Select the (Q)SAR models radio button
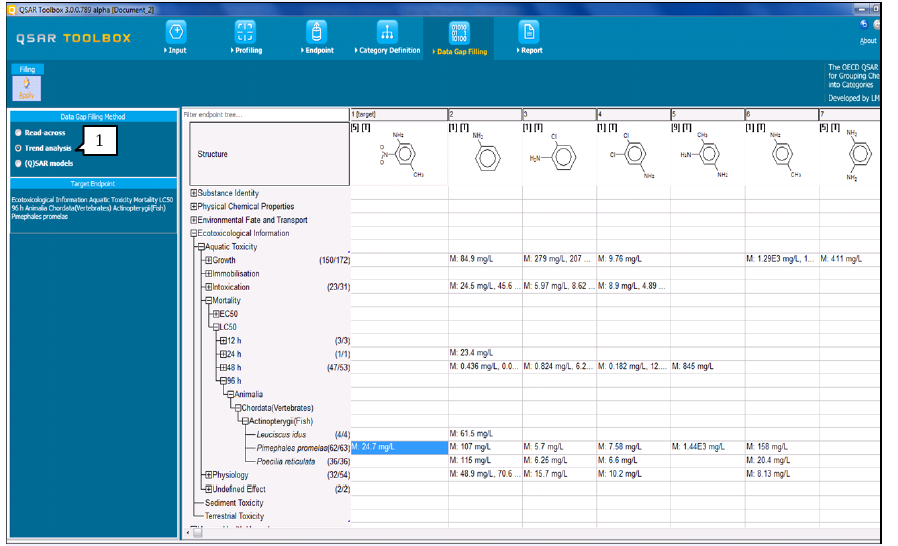Screen dimensions: 898x546 (x=18, y=163)
